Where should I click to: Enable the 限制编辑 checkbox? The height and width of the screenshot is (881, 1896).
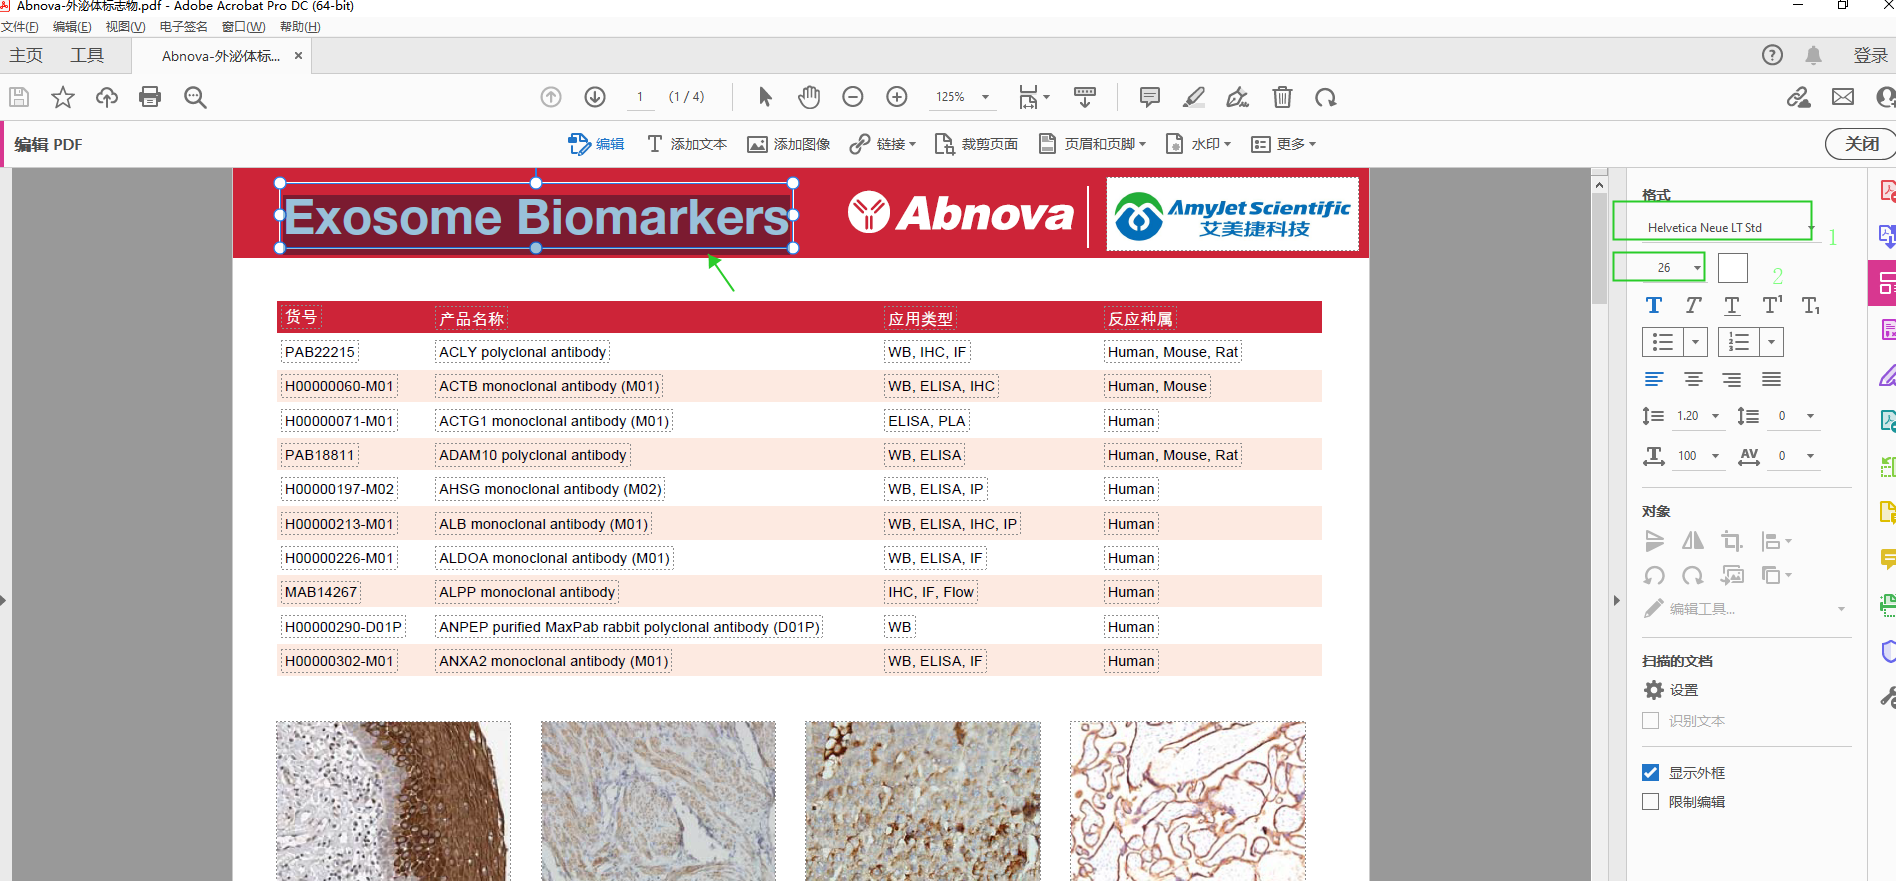point(1651,802)
